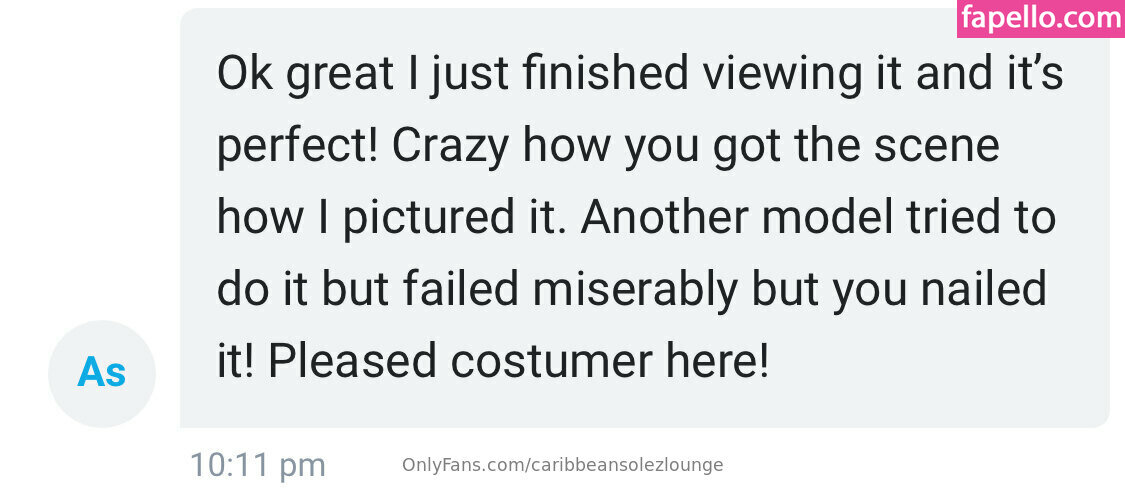Open the OnlyFans.com/caribbeansolezlounge link
This screenshot has height=489, width=1125.
[562, 465]
